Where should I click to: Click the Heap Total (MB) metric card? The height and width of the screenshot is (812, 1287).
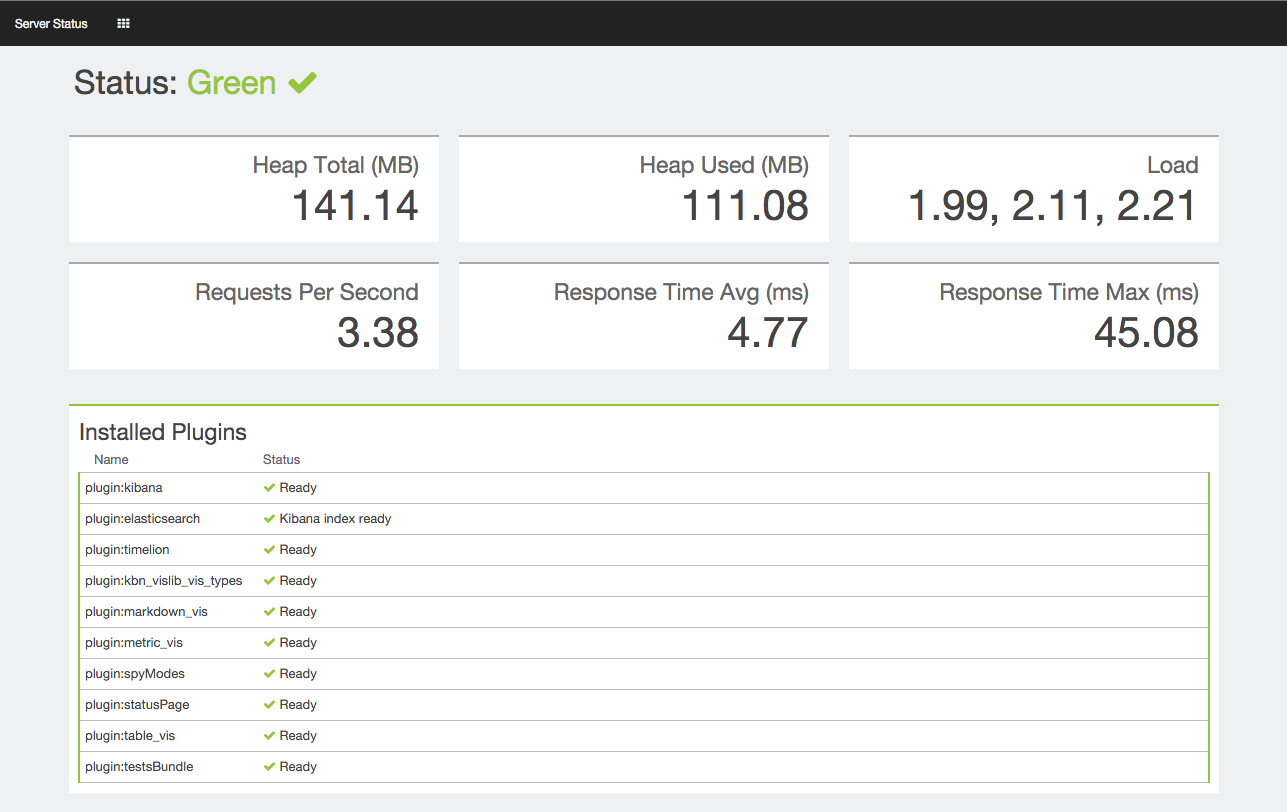[253, 189]
